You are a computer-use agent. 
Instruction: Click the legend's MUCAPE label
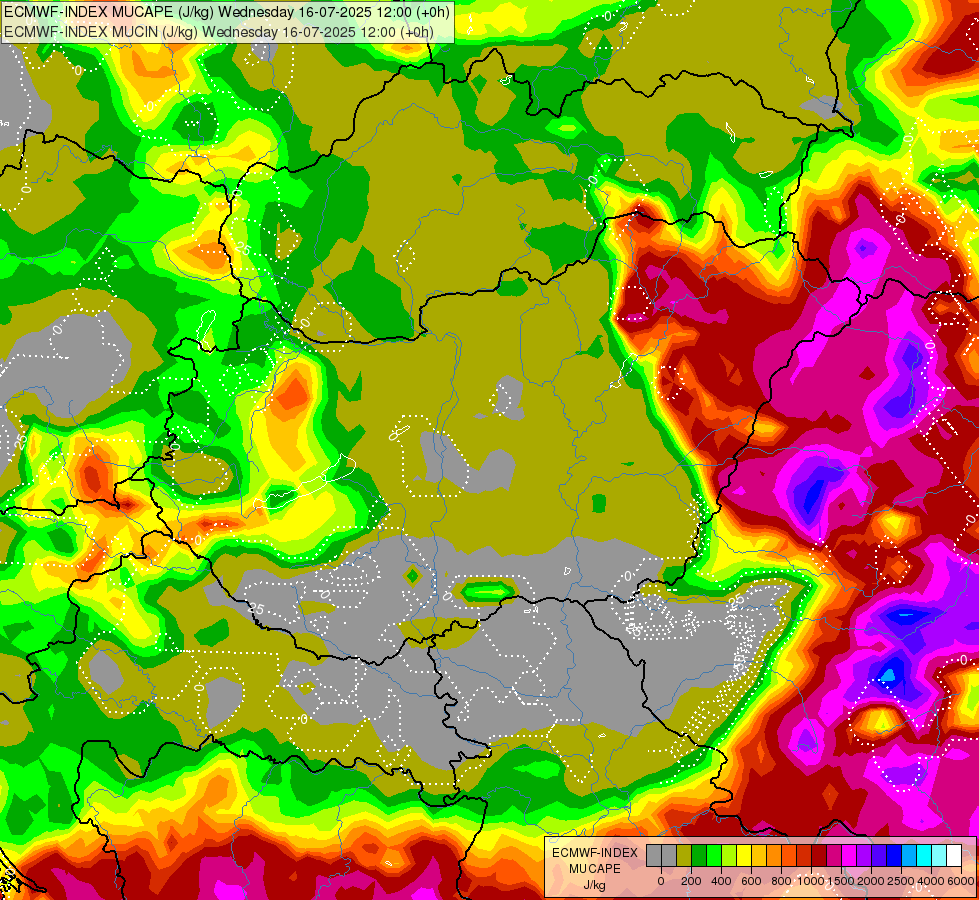point(595,869)
